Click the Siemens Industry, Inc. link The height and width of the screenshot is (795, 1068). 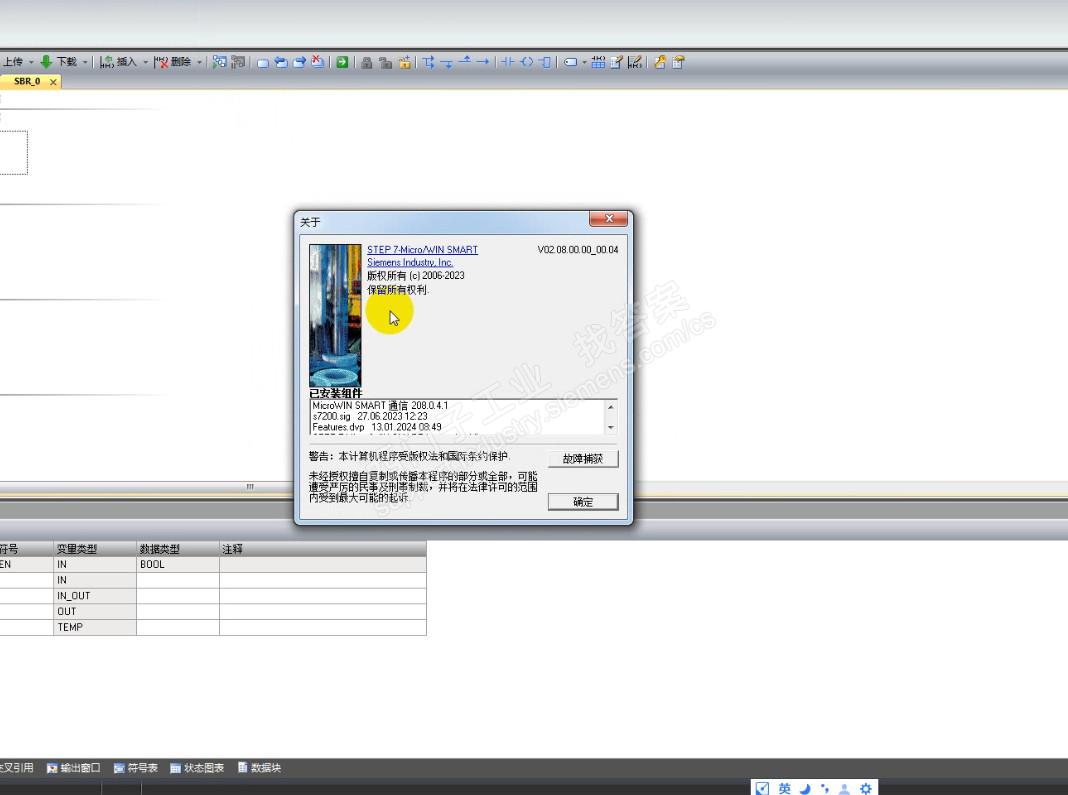(x=410, y=262)
